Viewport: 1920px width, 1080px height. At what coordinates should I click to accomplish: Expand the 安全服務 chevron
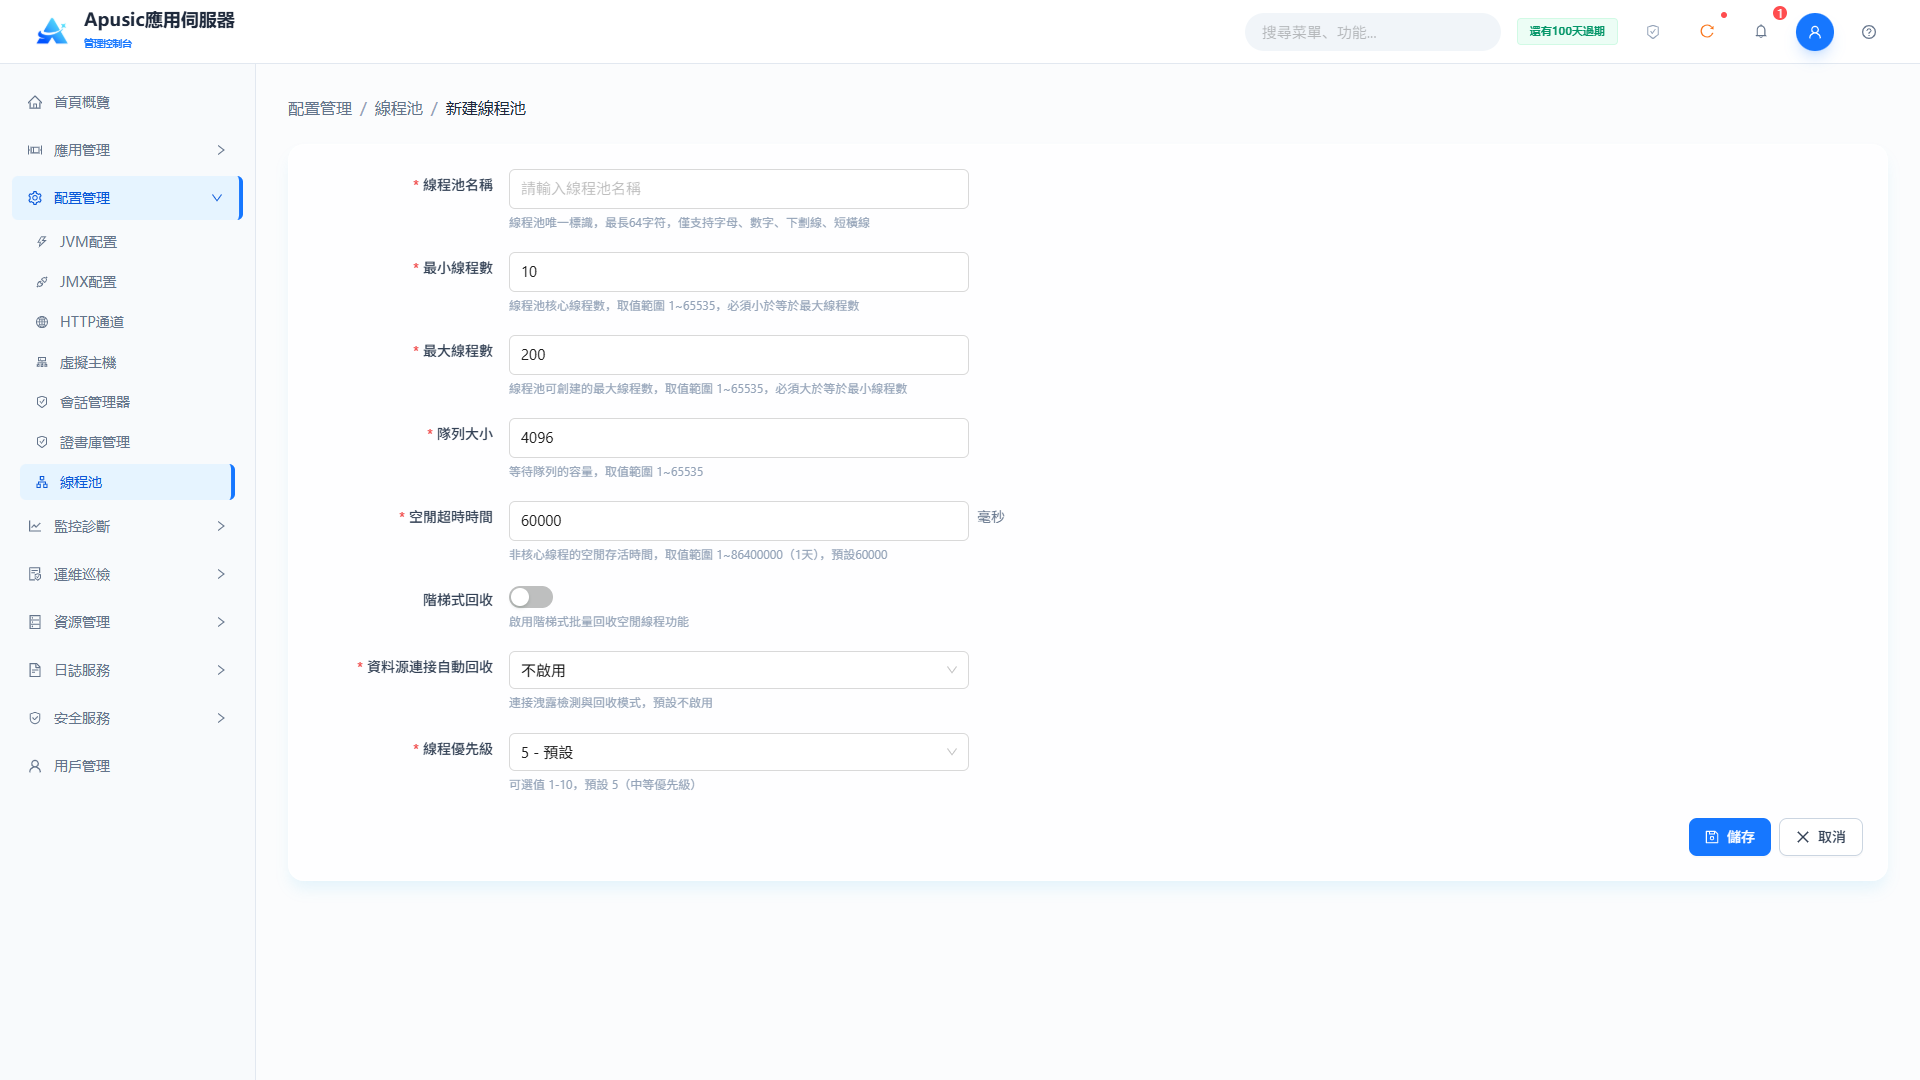(221, 718)
